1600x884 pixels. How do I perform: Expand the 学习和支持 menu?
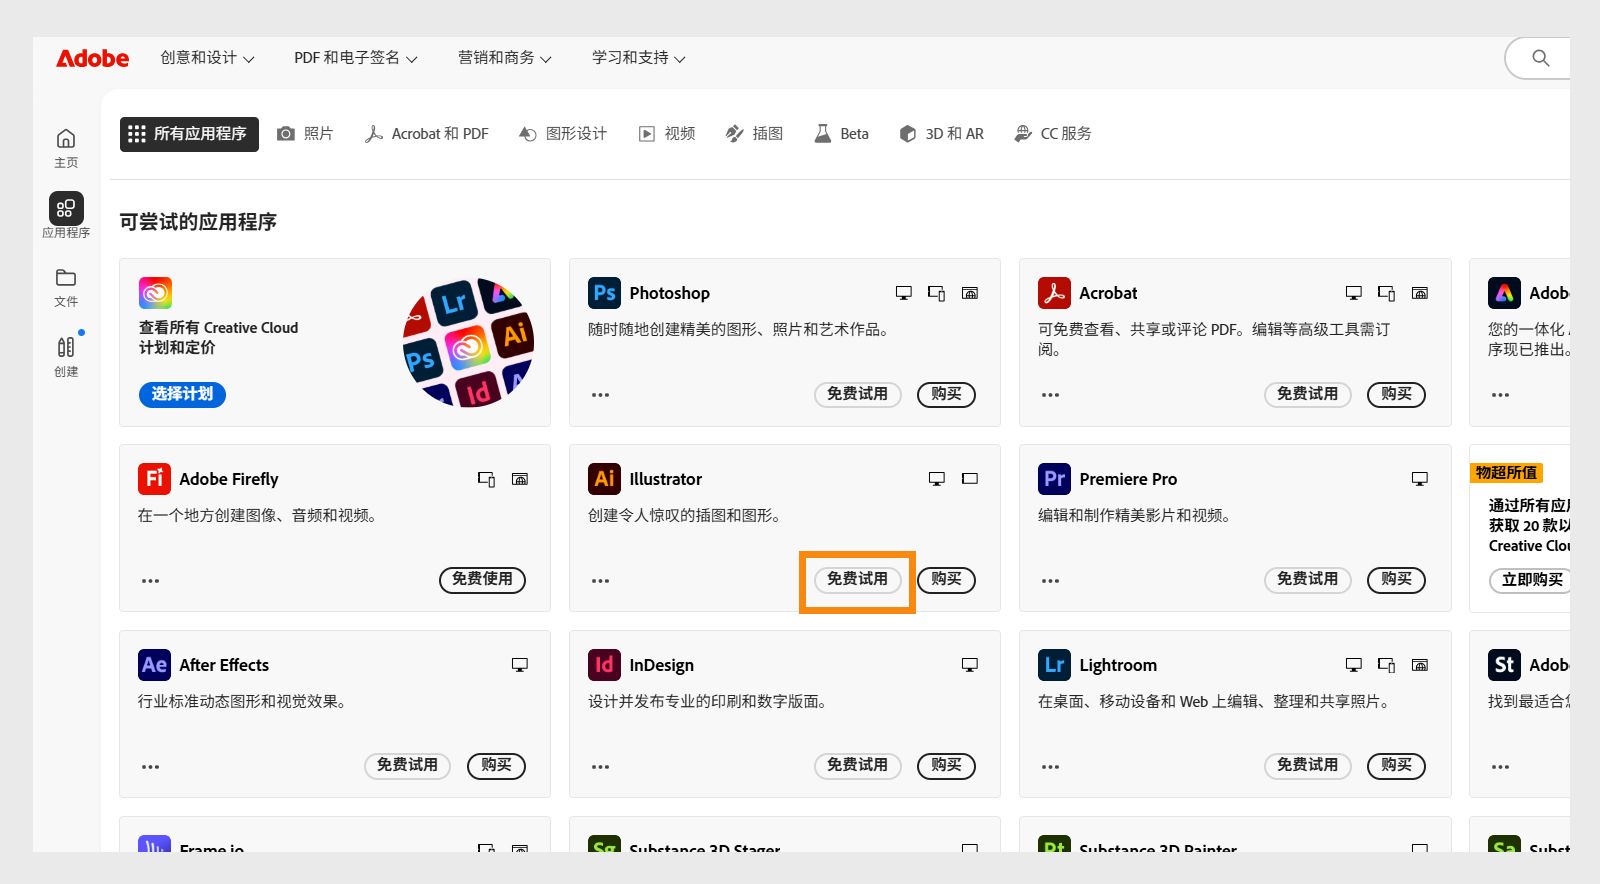point(638,58)
